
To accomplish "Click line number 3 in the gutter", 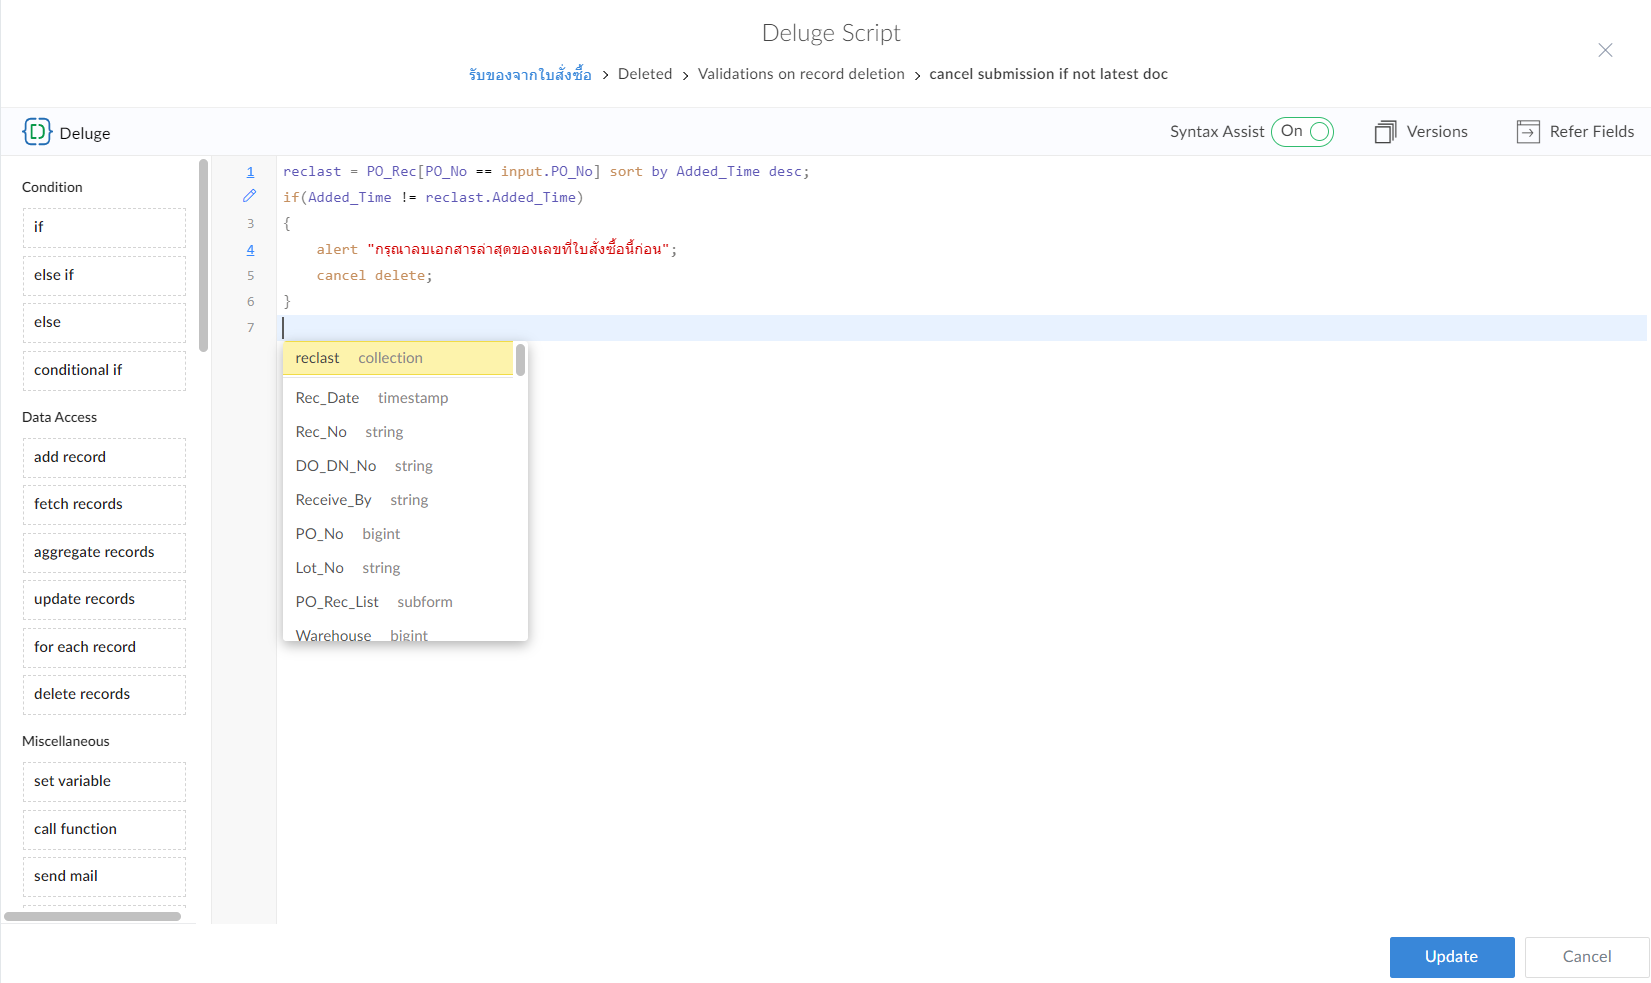I will point(250,224).
